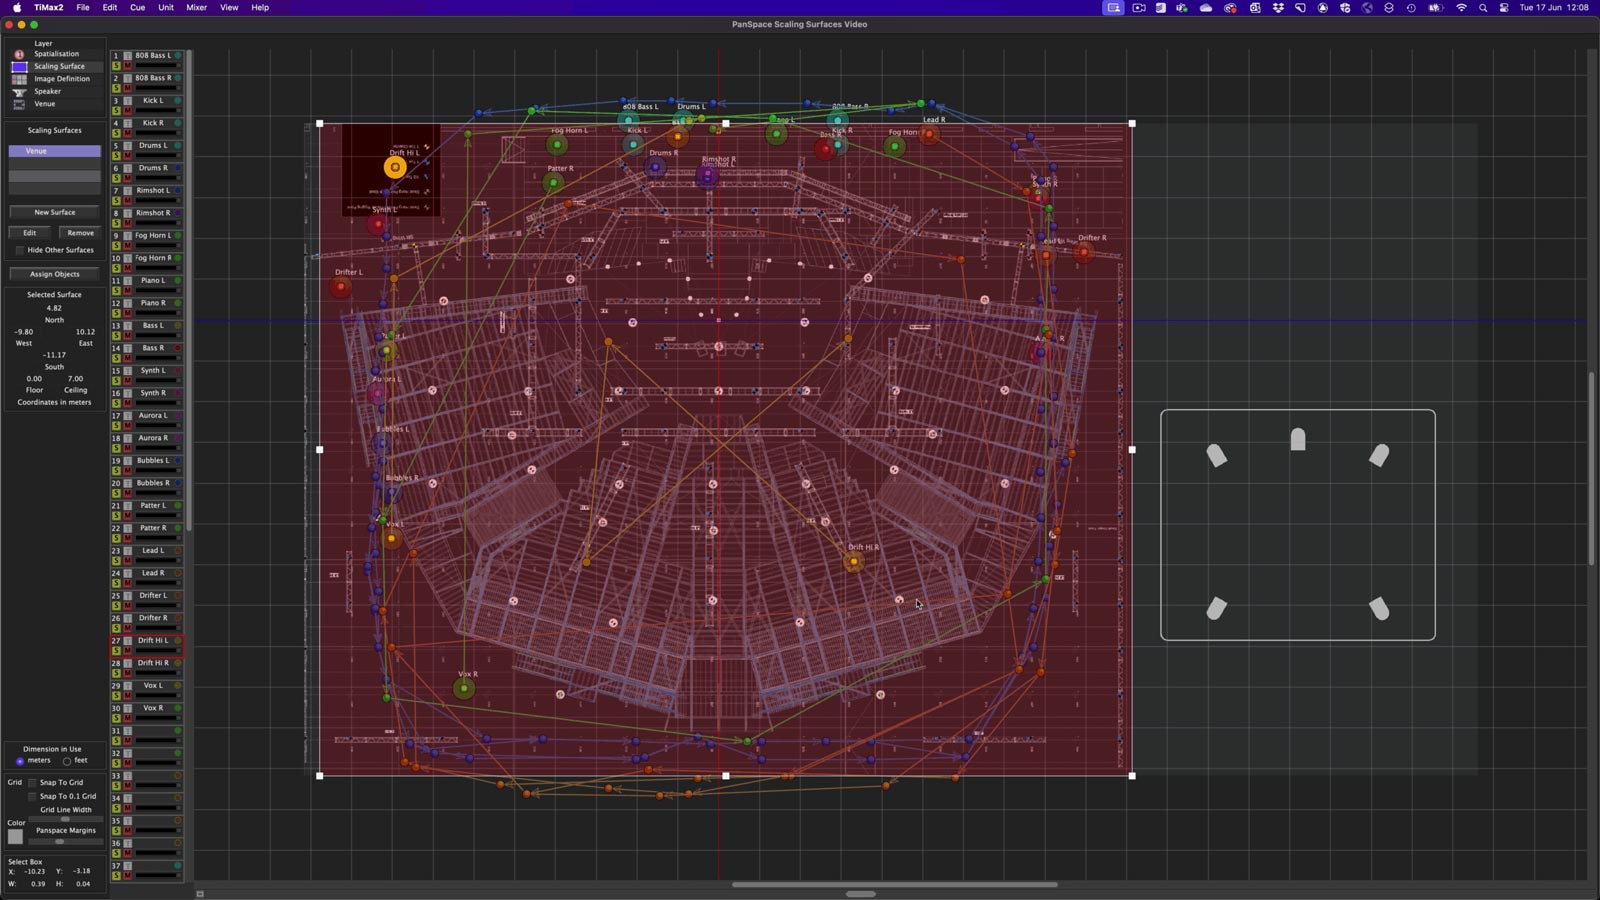Click the New Surface button
Image resolution: width=1600 pixels, height=900 pixels.
[x=54, y=212]
